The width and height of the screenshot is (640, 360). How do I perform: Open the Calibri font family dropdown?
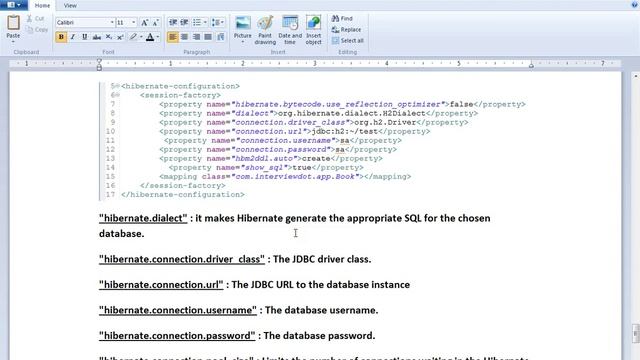(112, 22)
